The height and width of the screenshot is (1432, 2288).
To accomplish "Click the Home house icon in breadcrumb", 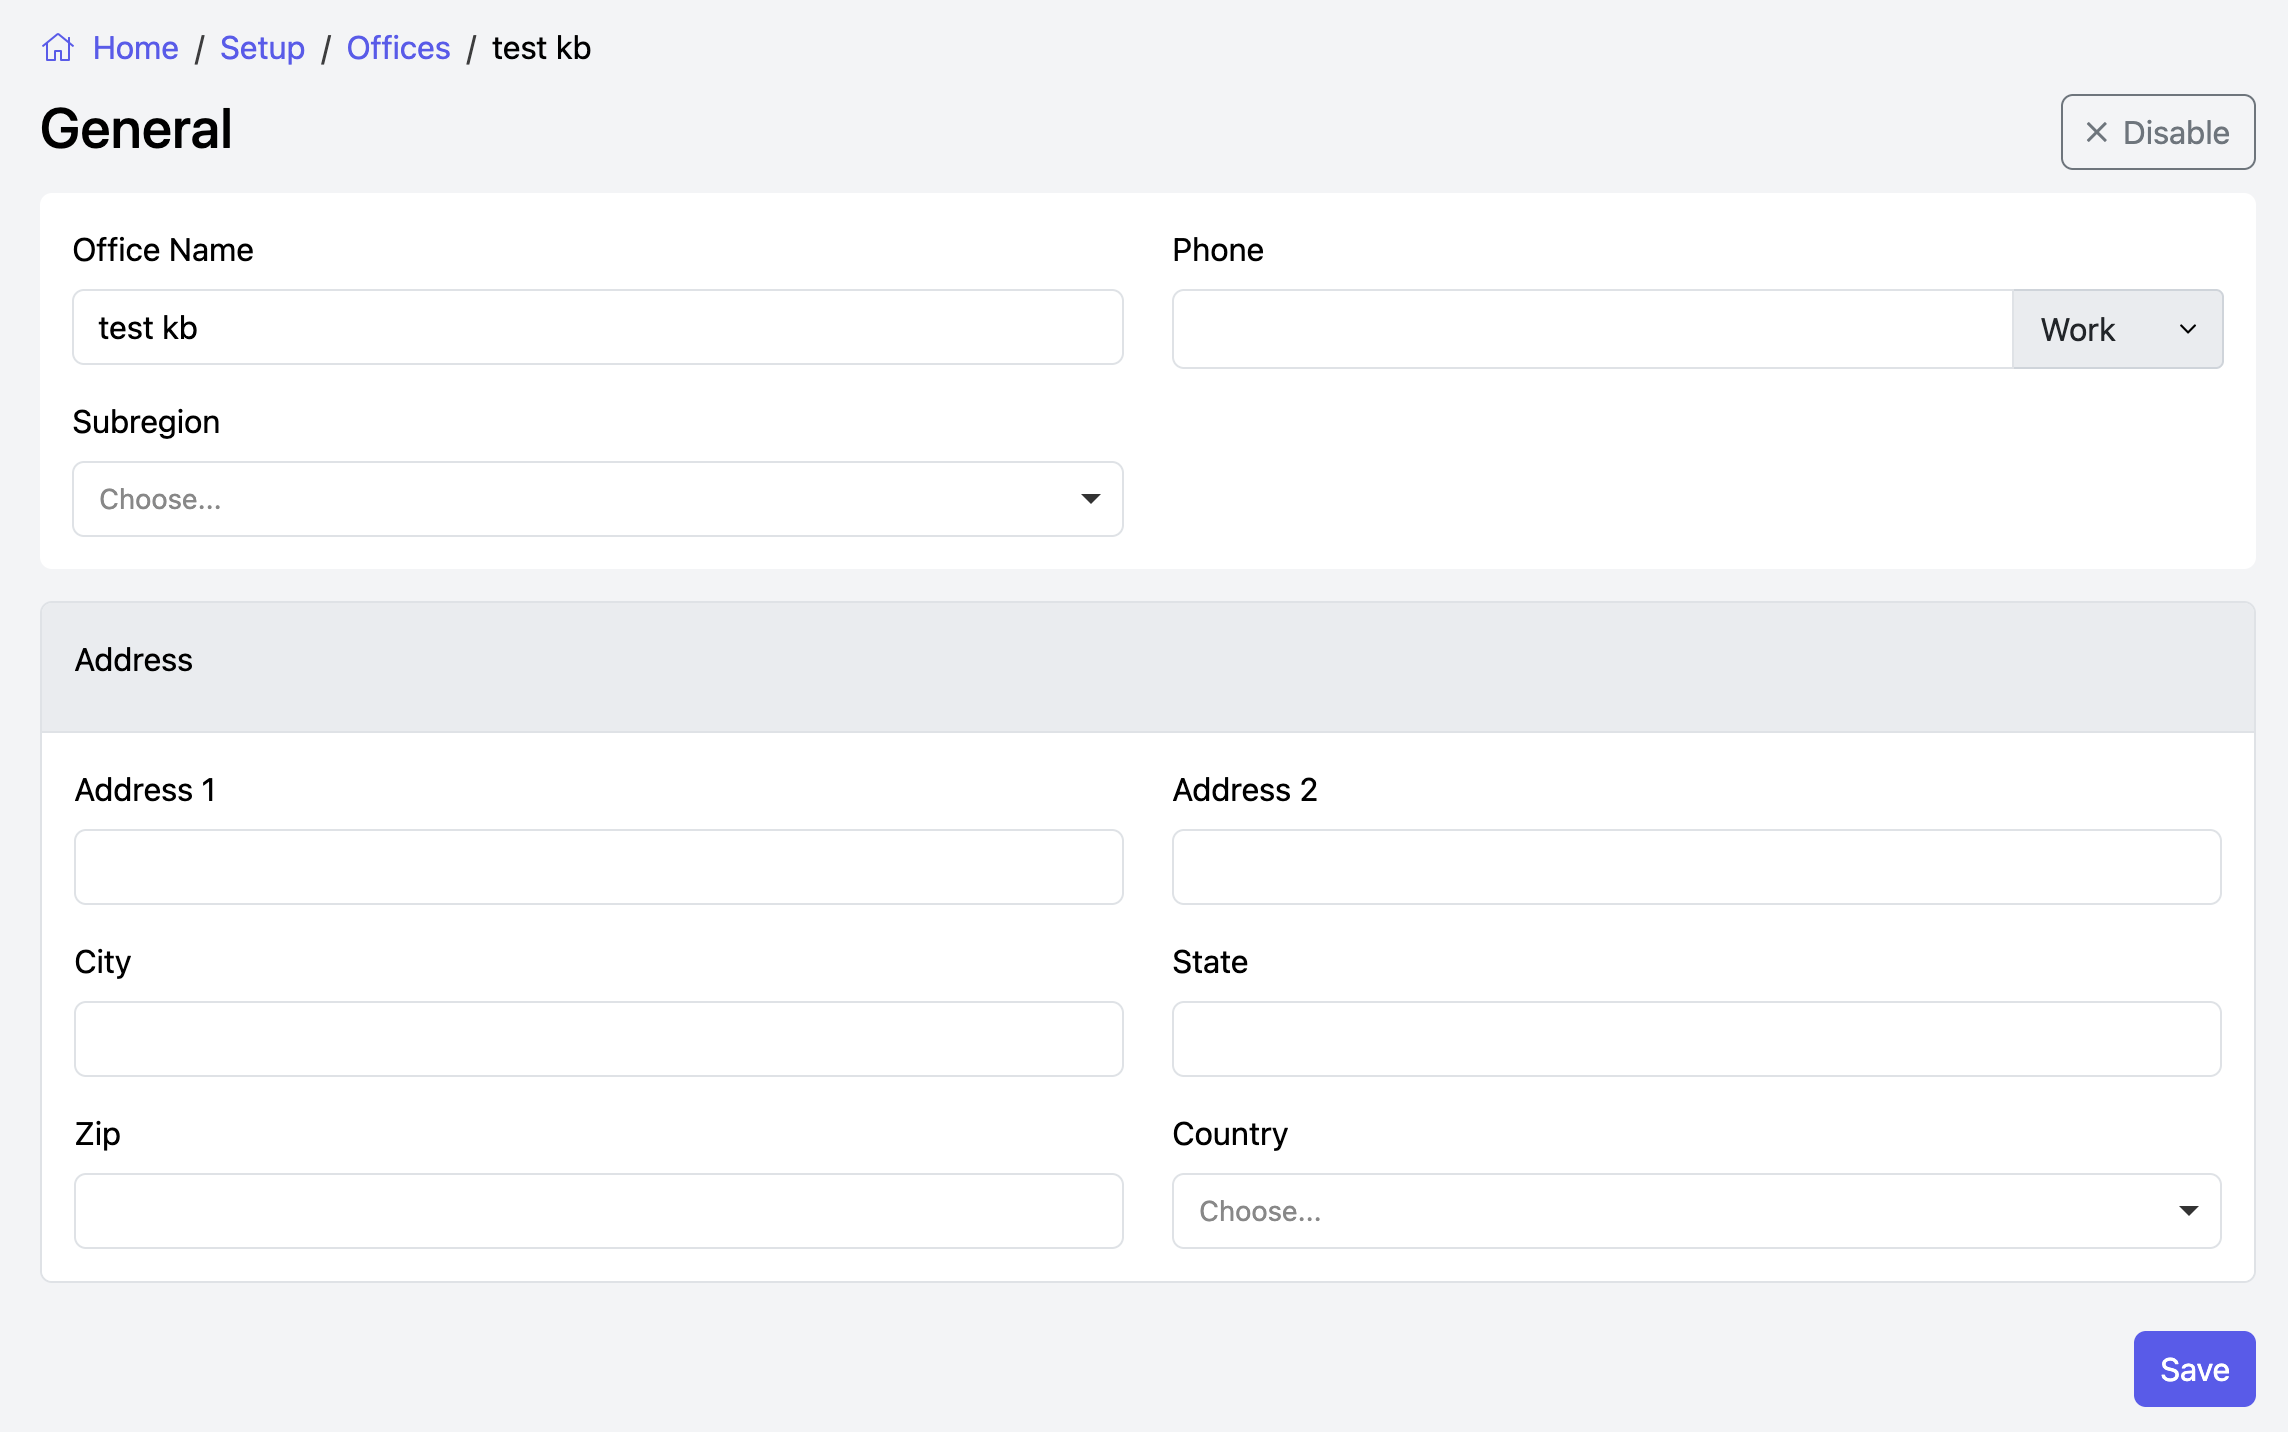I will click(x=58, y=47).
